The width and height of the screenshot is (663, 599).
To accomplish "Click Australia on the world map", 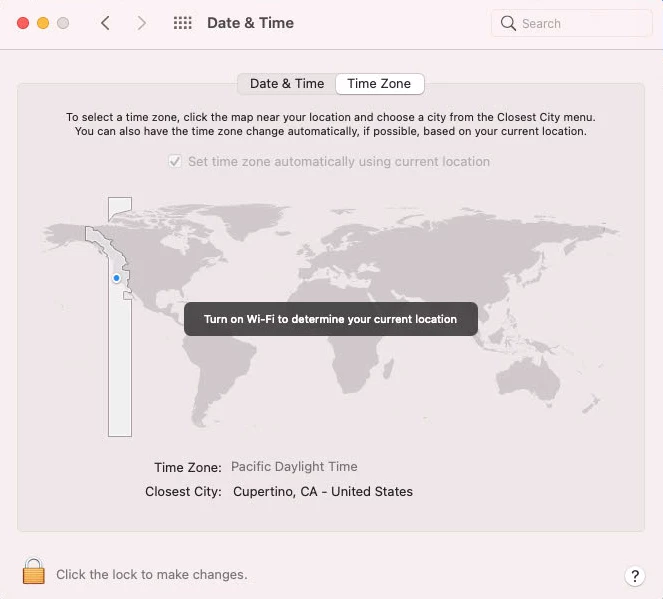I will click(529, 378).
